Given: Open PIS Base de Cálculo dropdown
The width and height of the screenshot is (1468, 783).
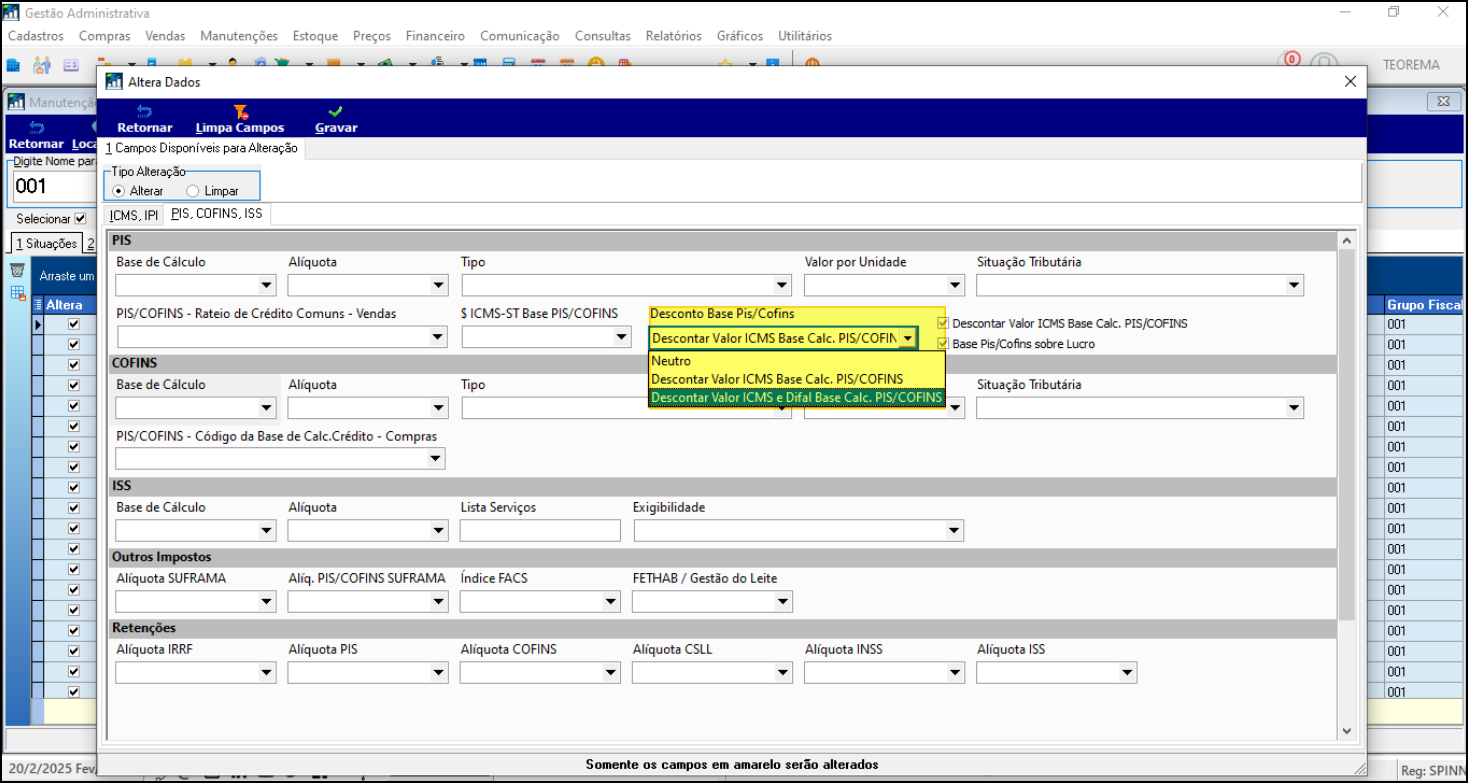Looking at the screenshot, I should tap(266, 286).
